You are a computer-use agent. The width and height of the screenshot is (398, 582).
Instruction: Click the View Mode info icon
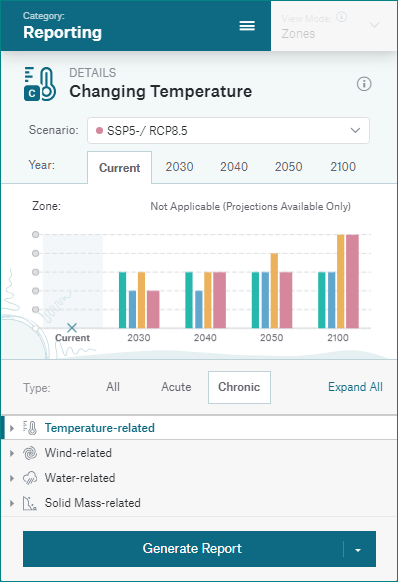tap(341, 17)
